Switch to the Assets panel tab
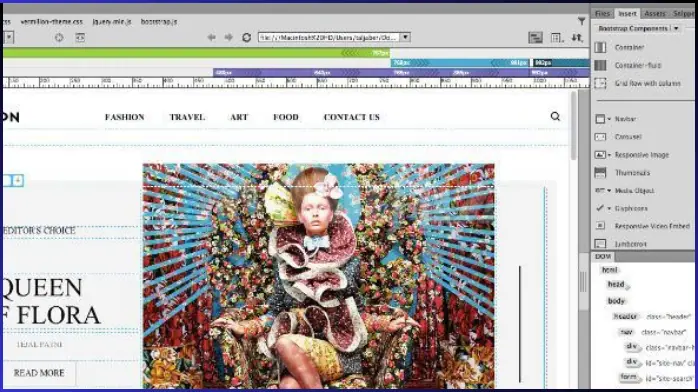Image resolution: width=698 pixels, height=392 pixels. pos(655,13)
